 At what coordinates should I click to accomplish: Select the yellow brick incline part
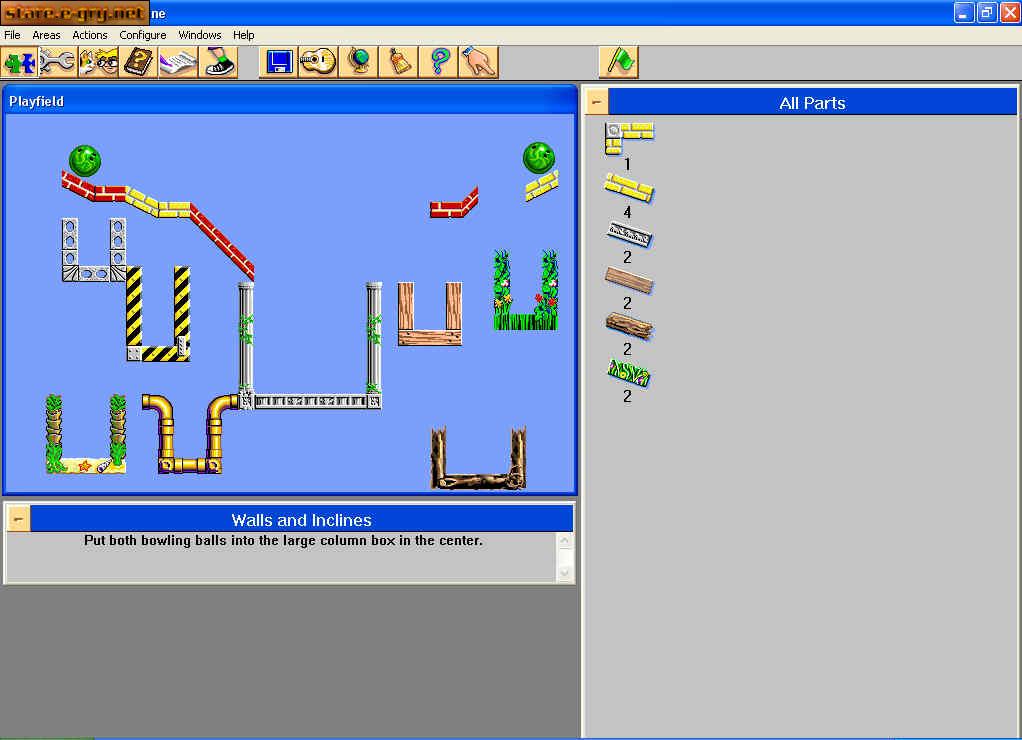pos(628,188)
